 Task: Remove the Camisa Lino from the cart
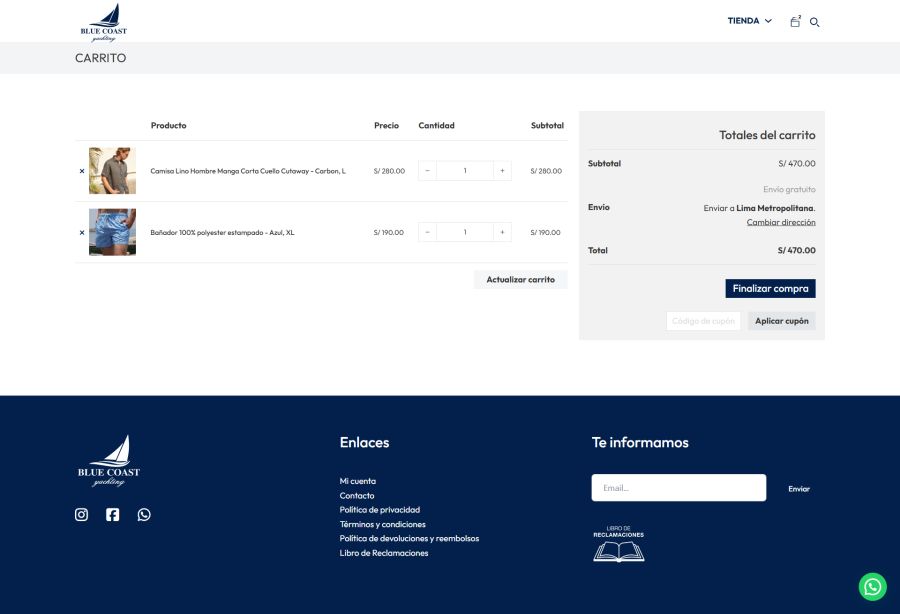click(x=82, y=170)
